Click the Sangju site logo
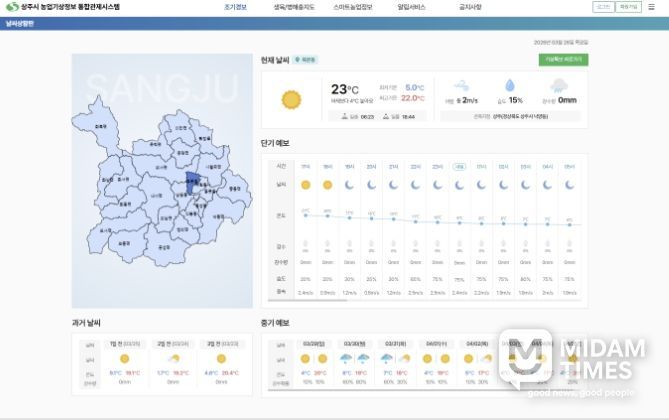Screen dimensions: 669x420 tap(64, 7)
